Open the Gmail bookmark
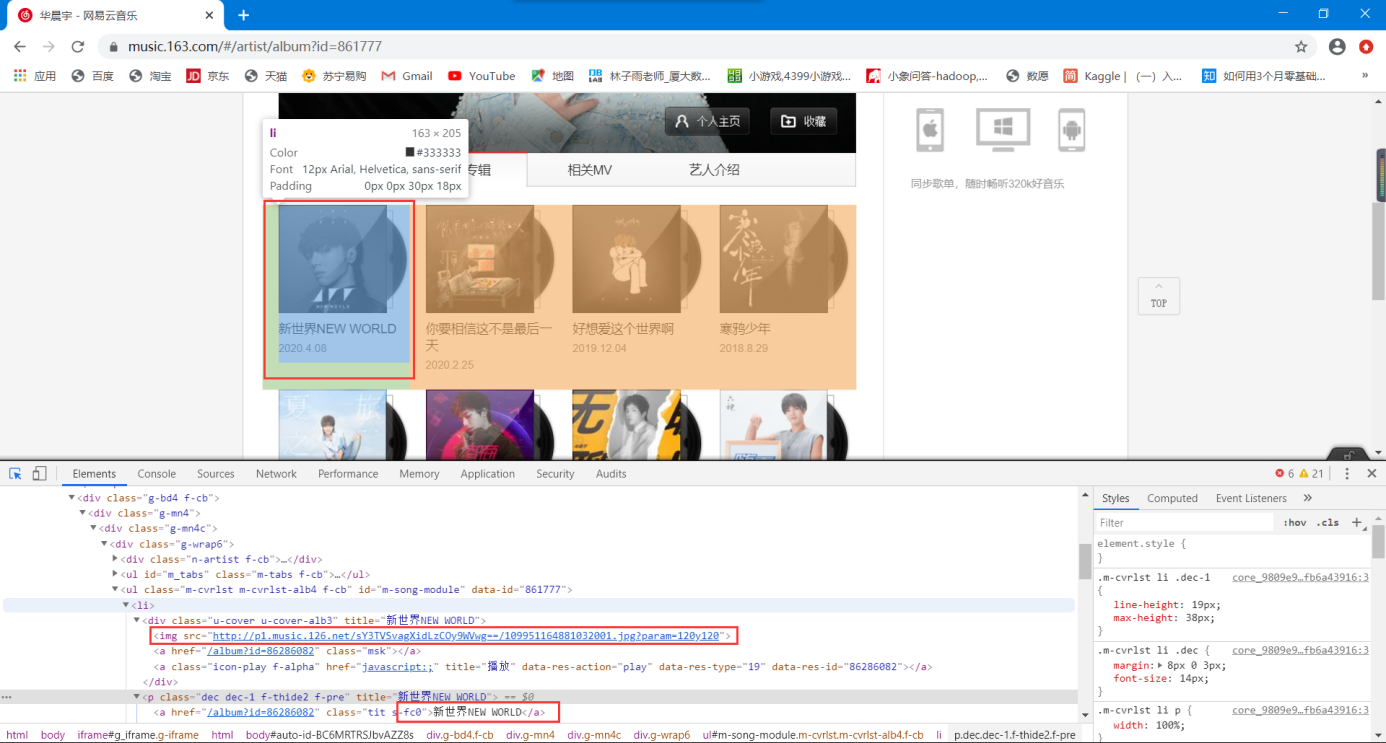Screen dimensions: 1386x743 tap(407, 76)
